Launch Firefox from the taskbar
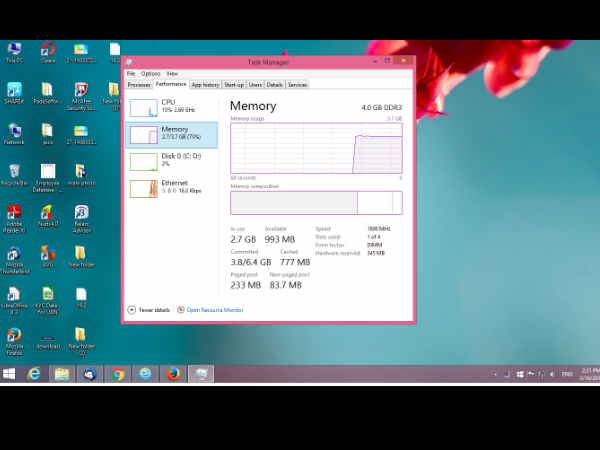The width and height of the screenshot is (600, 450). pos(173,374)
